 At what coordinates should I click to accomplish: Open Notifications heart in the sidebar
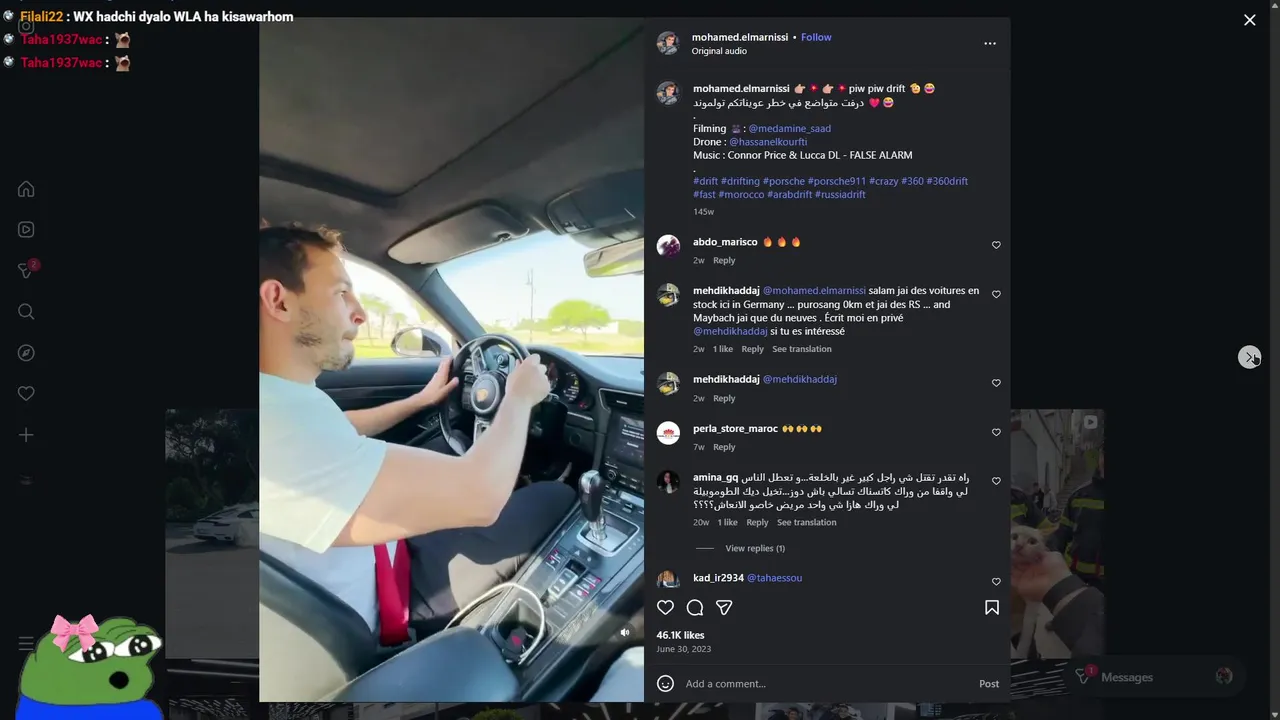[x=26, y=394]
